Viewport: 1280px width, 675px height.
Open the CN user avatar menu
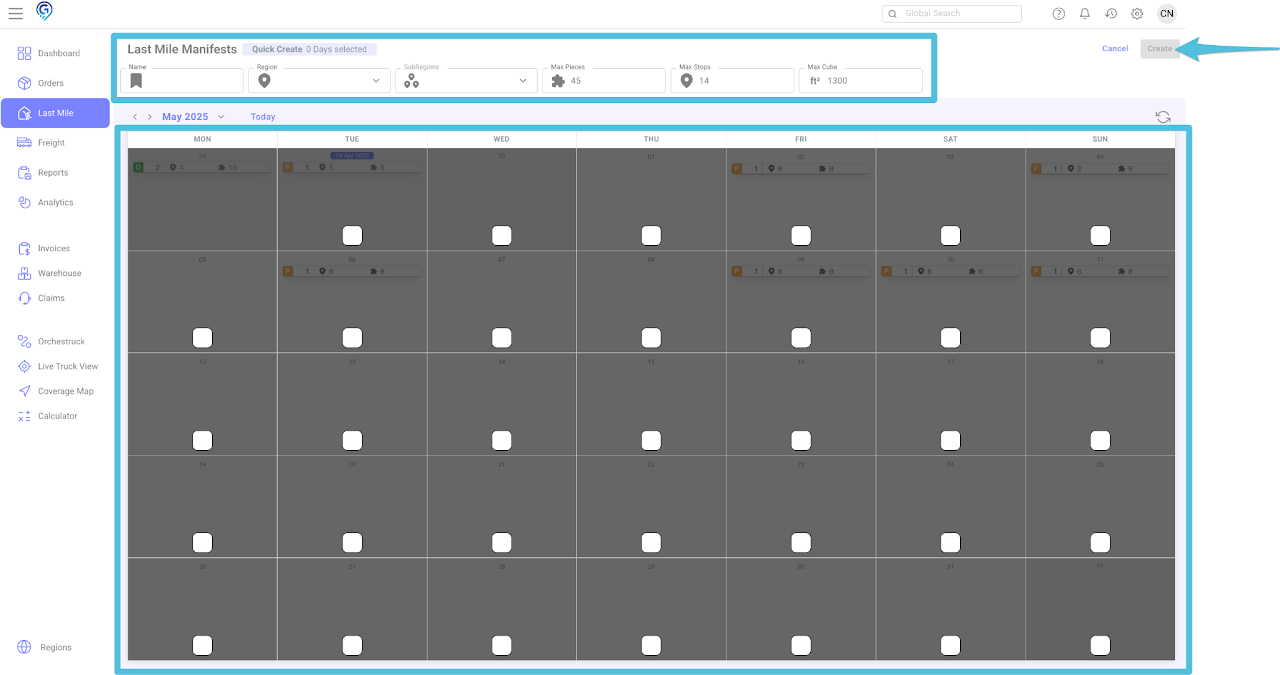pyautogui.click(x=1167, y=13)
